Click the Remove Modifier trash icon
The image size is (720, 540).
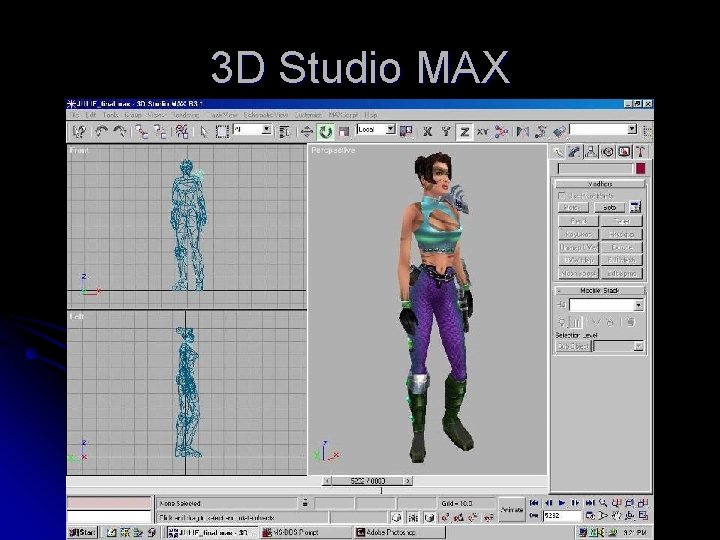(x=610, y=322)
